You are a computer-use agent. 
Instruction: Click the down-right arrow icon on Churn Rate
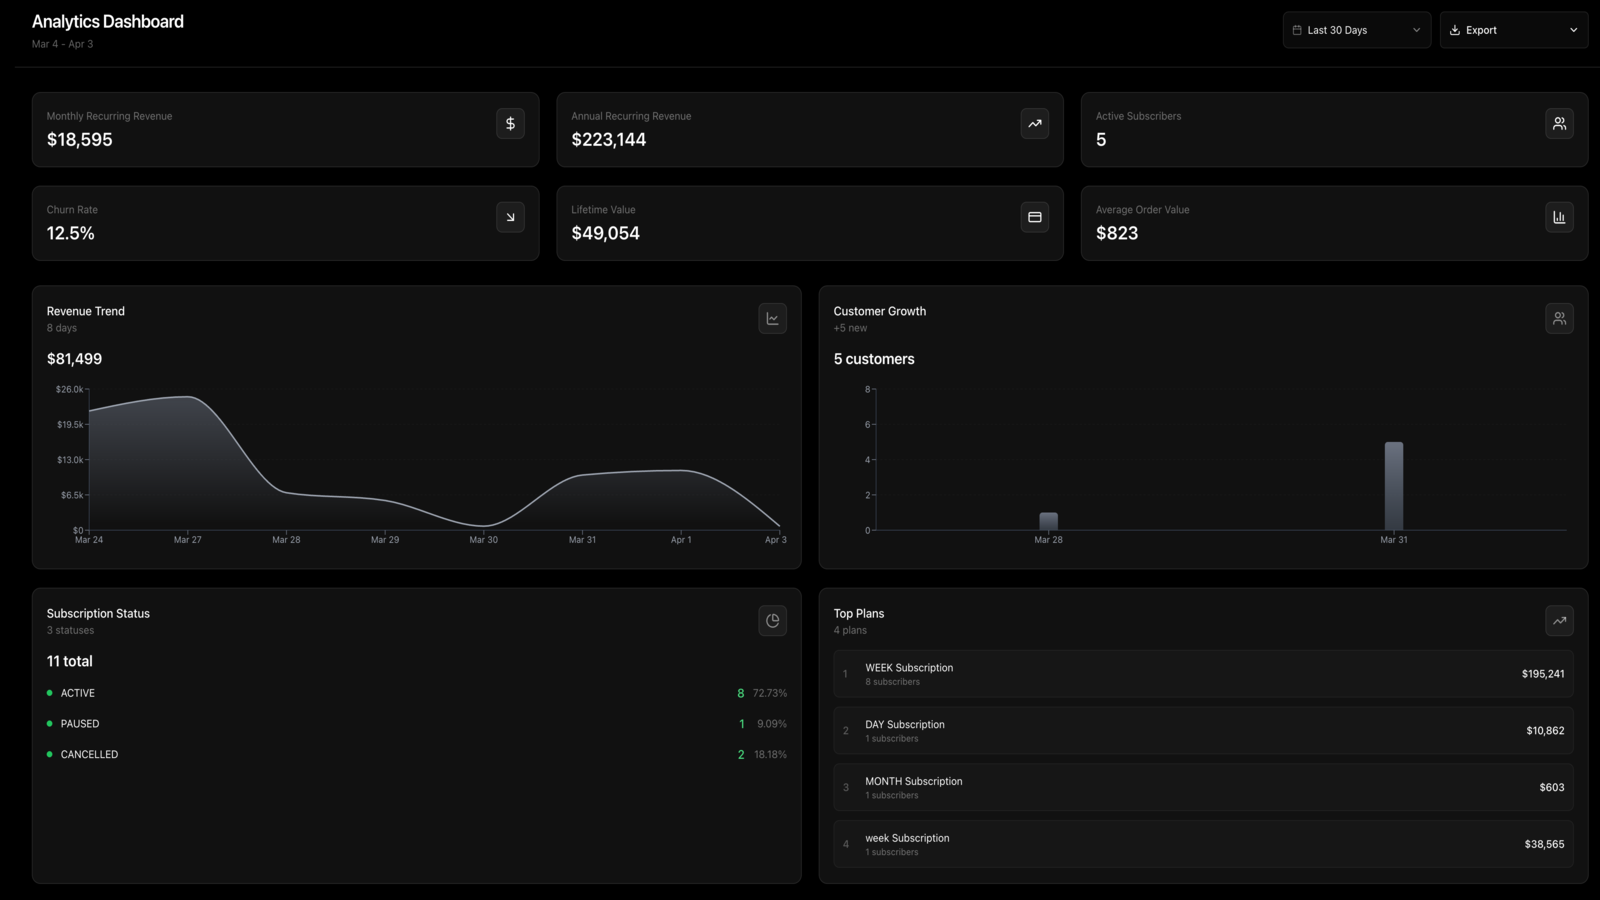pos(510,217)
